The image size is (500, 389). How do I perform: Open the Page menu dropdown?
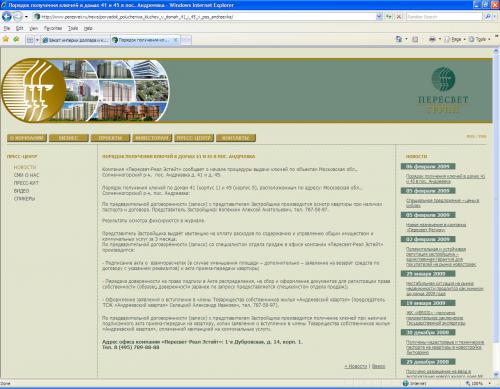tap(456, 39)
